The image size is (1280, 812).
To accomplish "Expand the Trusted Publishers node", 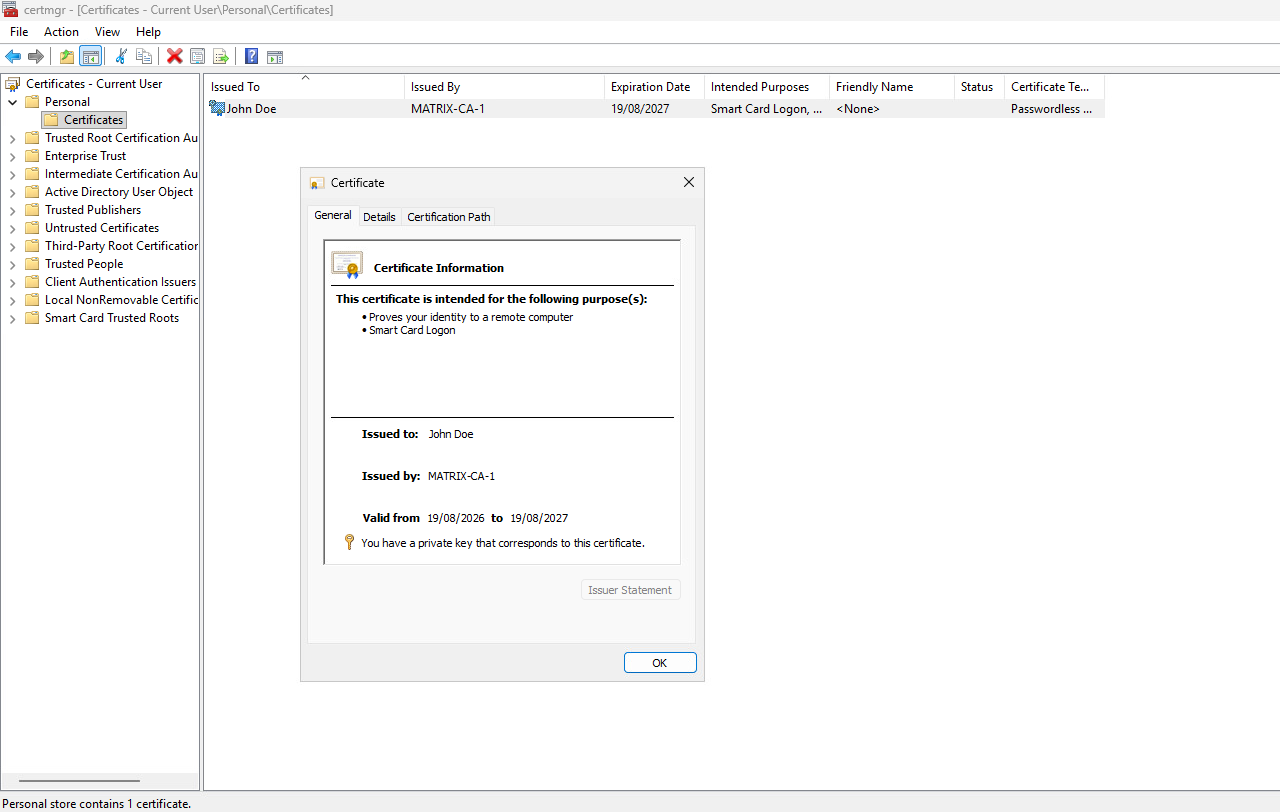I will (12, 210).
